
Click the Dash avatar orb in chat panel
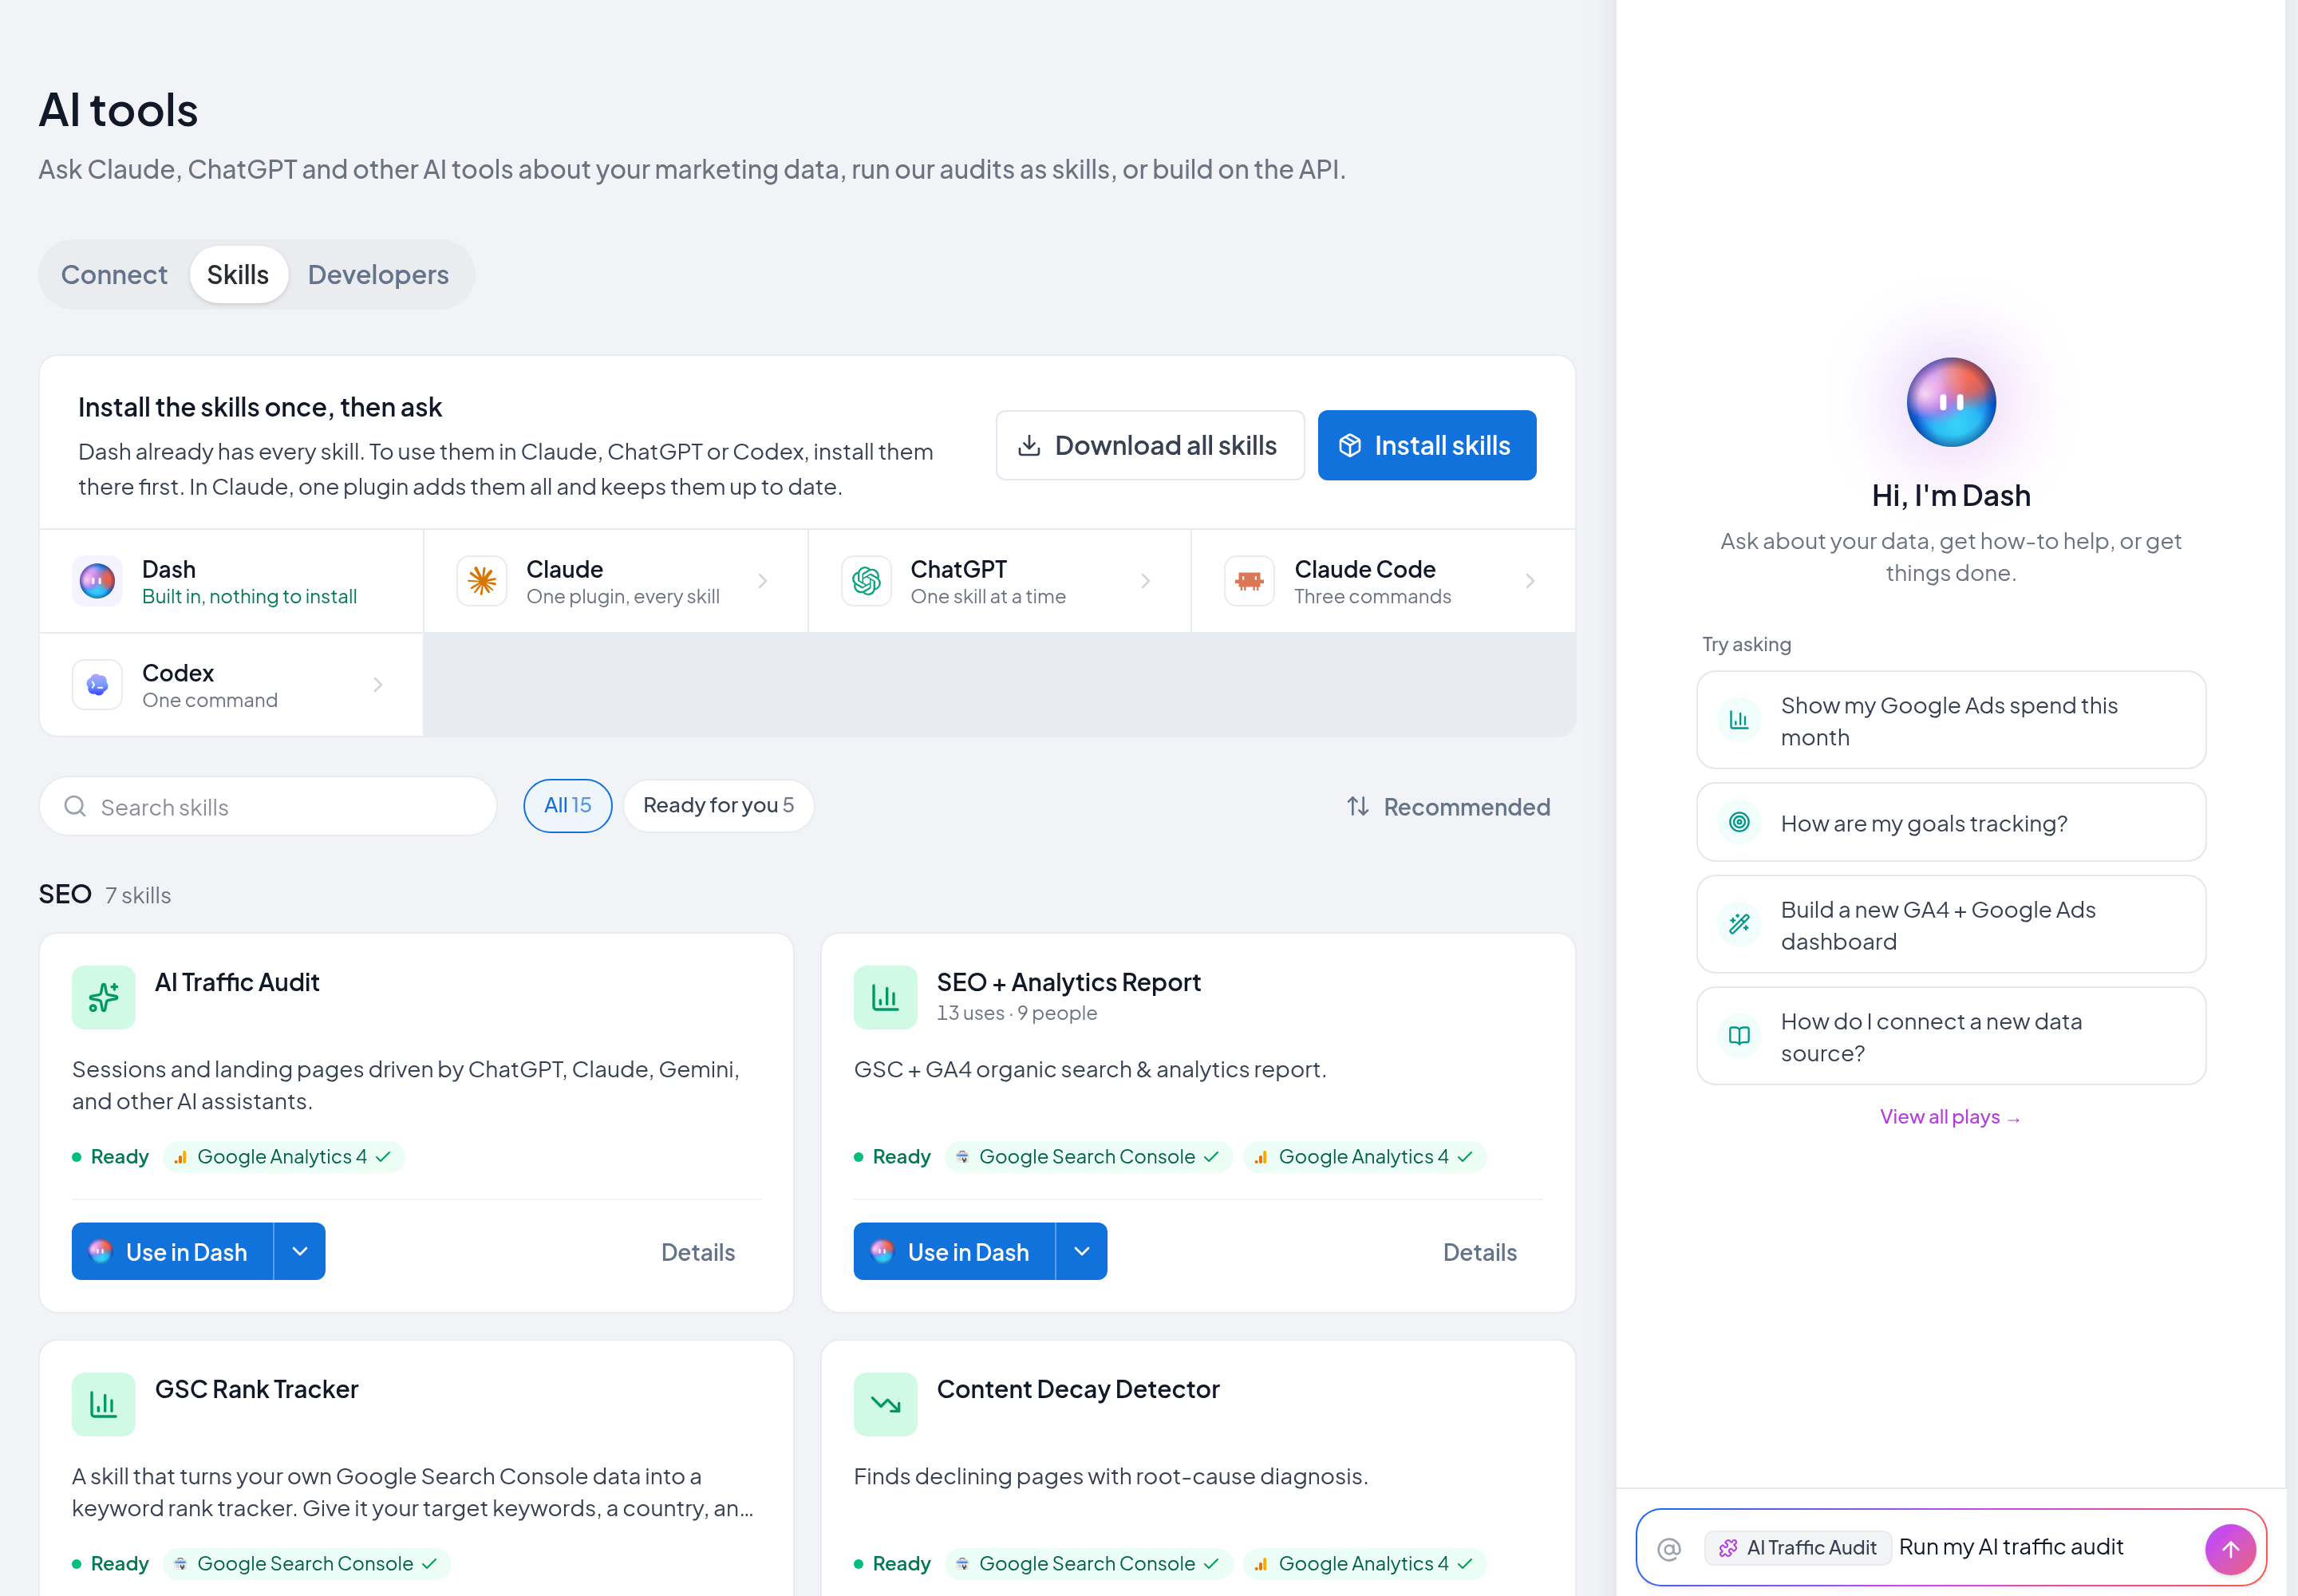pyautogui.click(x=1950, y=402)
